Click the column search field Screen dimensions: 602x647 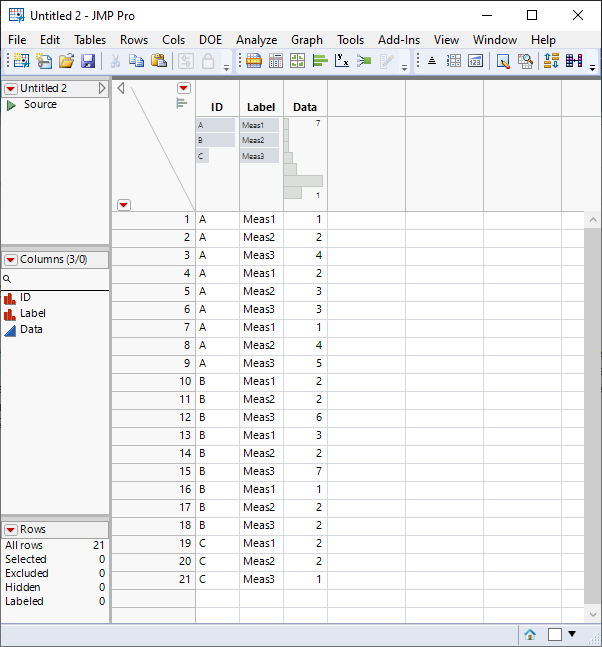point(55,279)
